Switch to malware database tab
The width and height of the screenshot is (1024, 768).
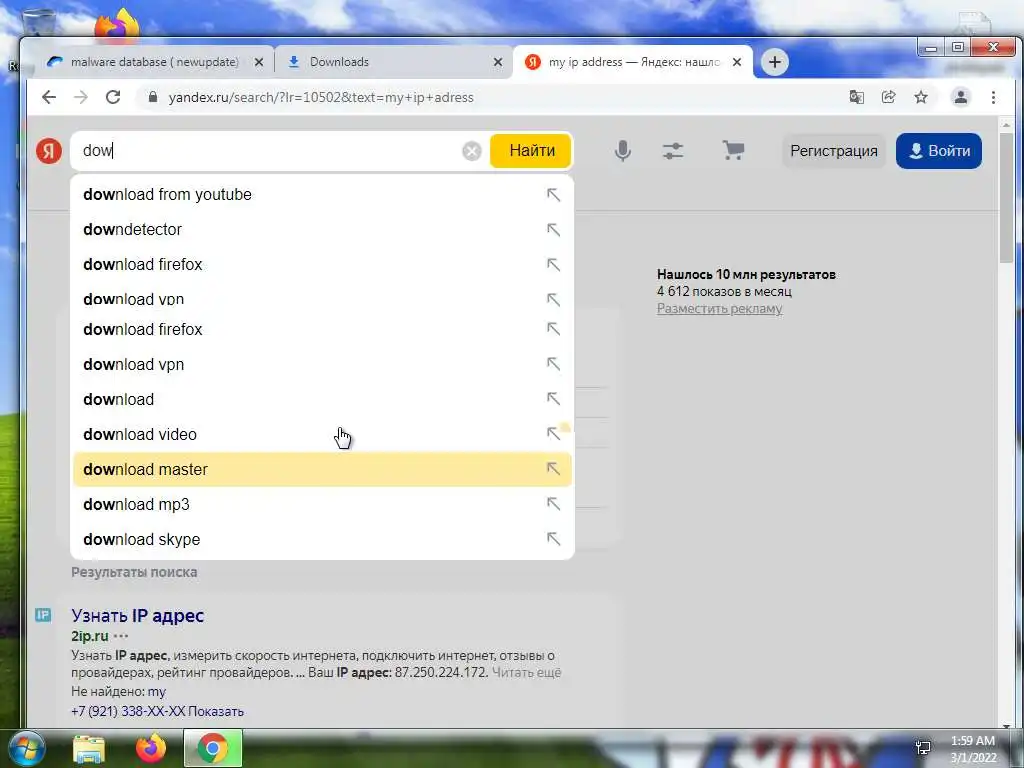point(154,62)
